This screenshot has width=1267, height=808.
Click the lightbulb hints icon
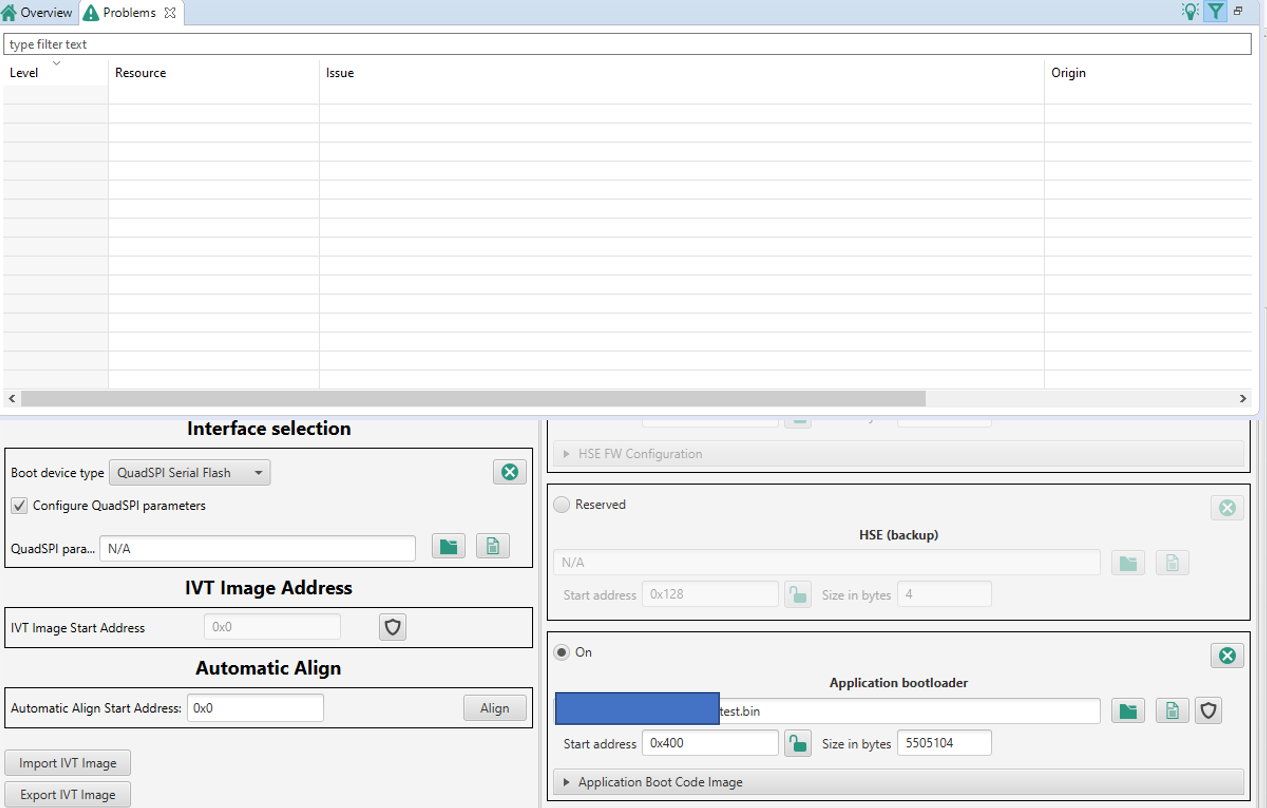[1189, 12]
